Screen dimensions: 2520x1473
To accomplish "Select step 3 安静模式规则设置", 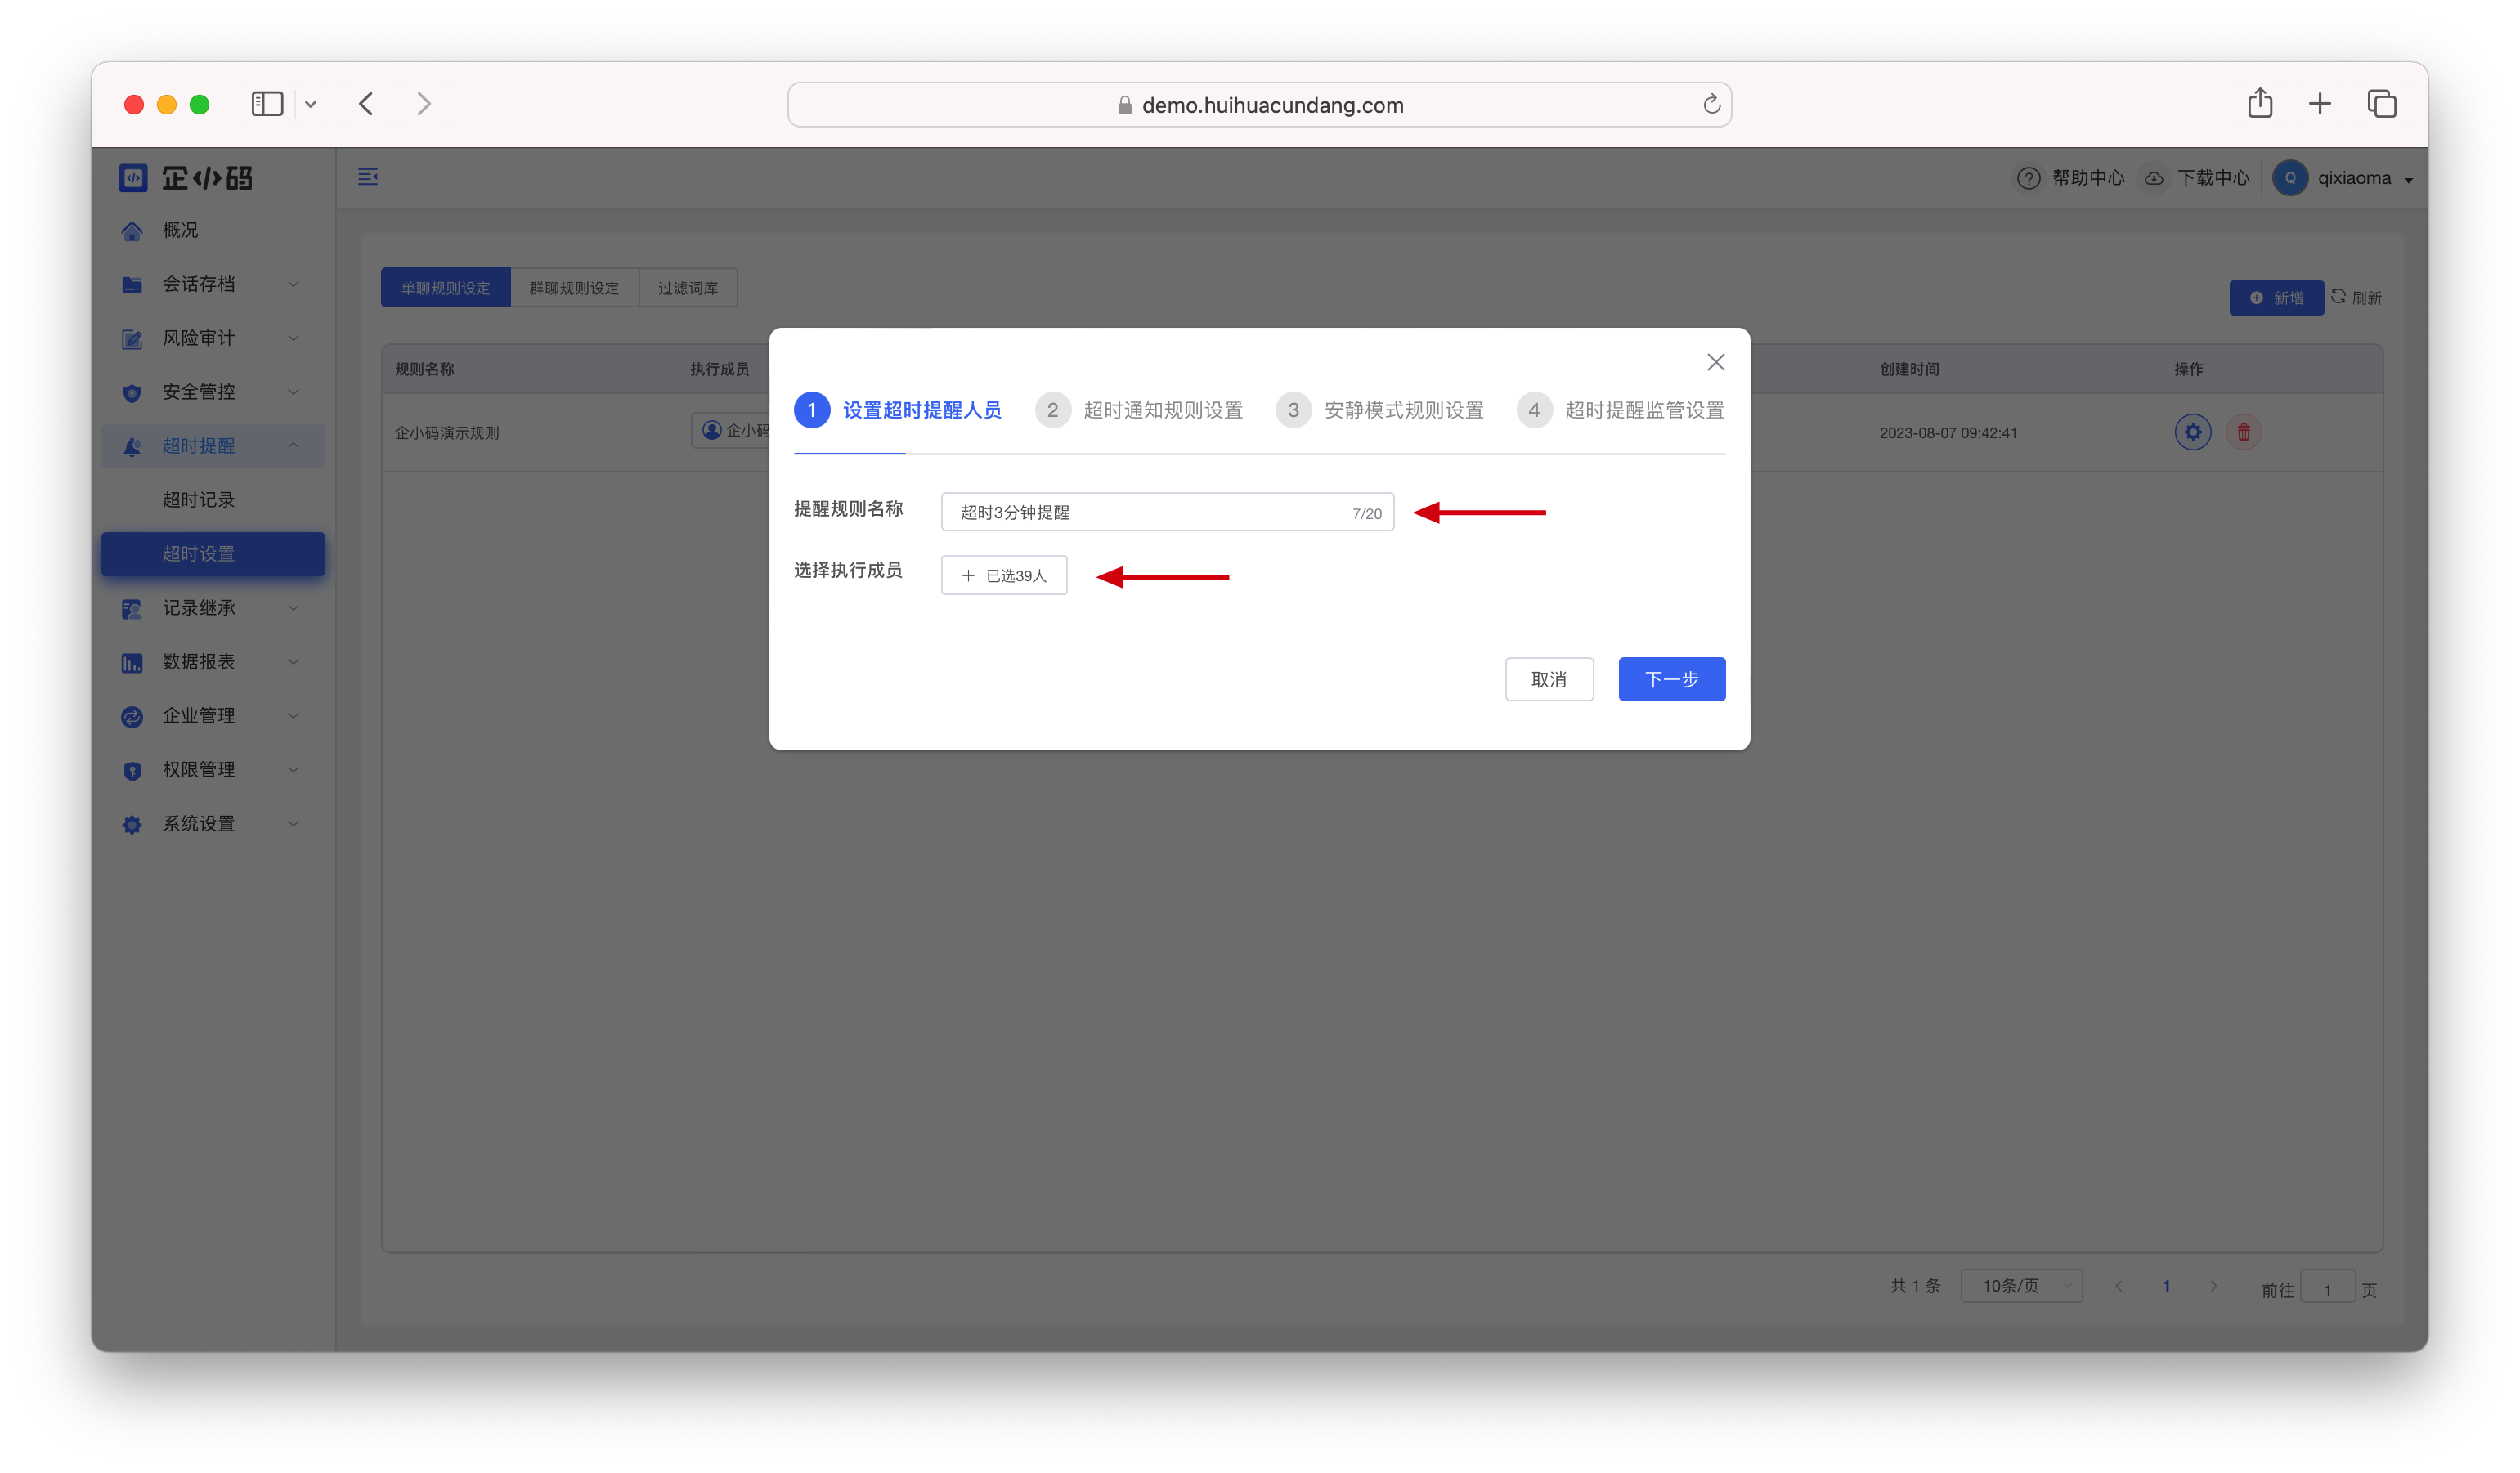I will pos(1380,410).
